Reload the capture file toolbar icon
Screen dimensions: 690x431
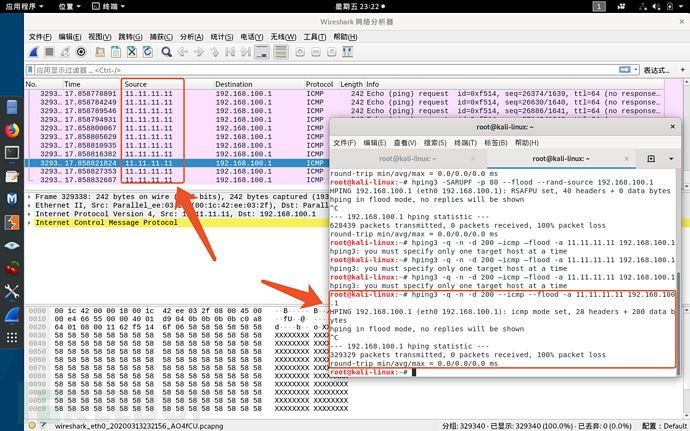click(147, 52)
